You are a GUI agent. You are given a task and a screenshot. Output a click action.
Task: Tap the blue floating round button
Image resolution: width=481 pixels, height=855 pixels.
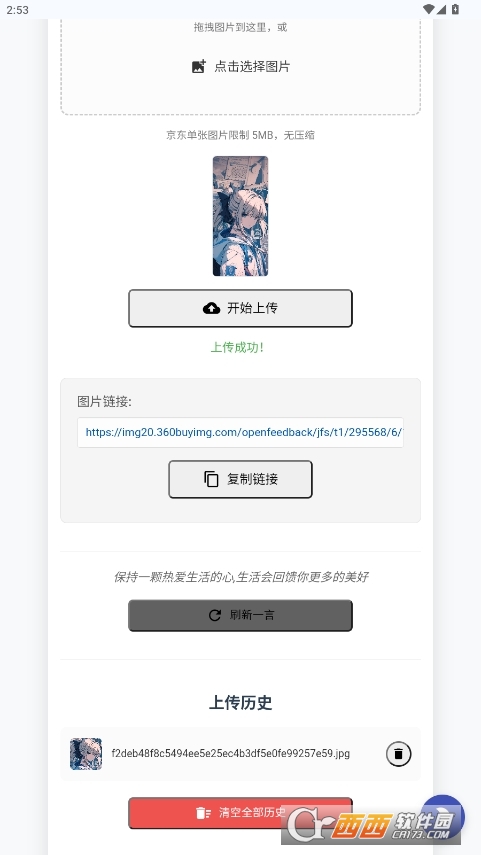coord(443,817)
